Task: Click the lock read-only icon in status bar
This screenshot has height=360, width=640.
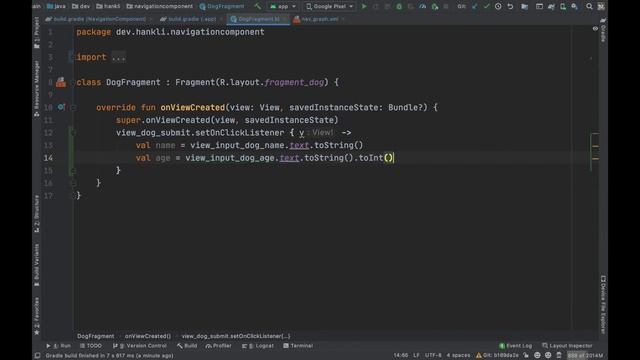Action: 526,355
